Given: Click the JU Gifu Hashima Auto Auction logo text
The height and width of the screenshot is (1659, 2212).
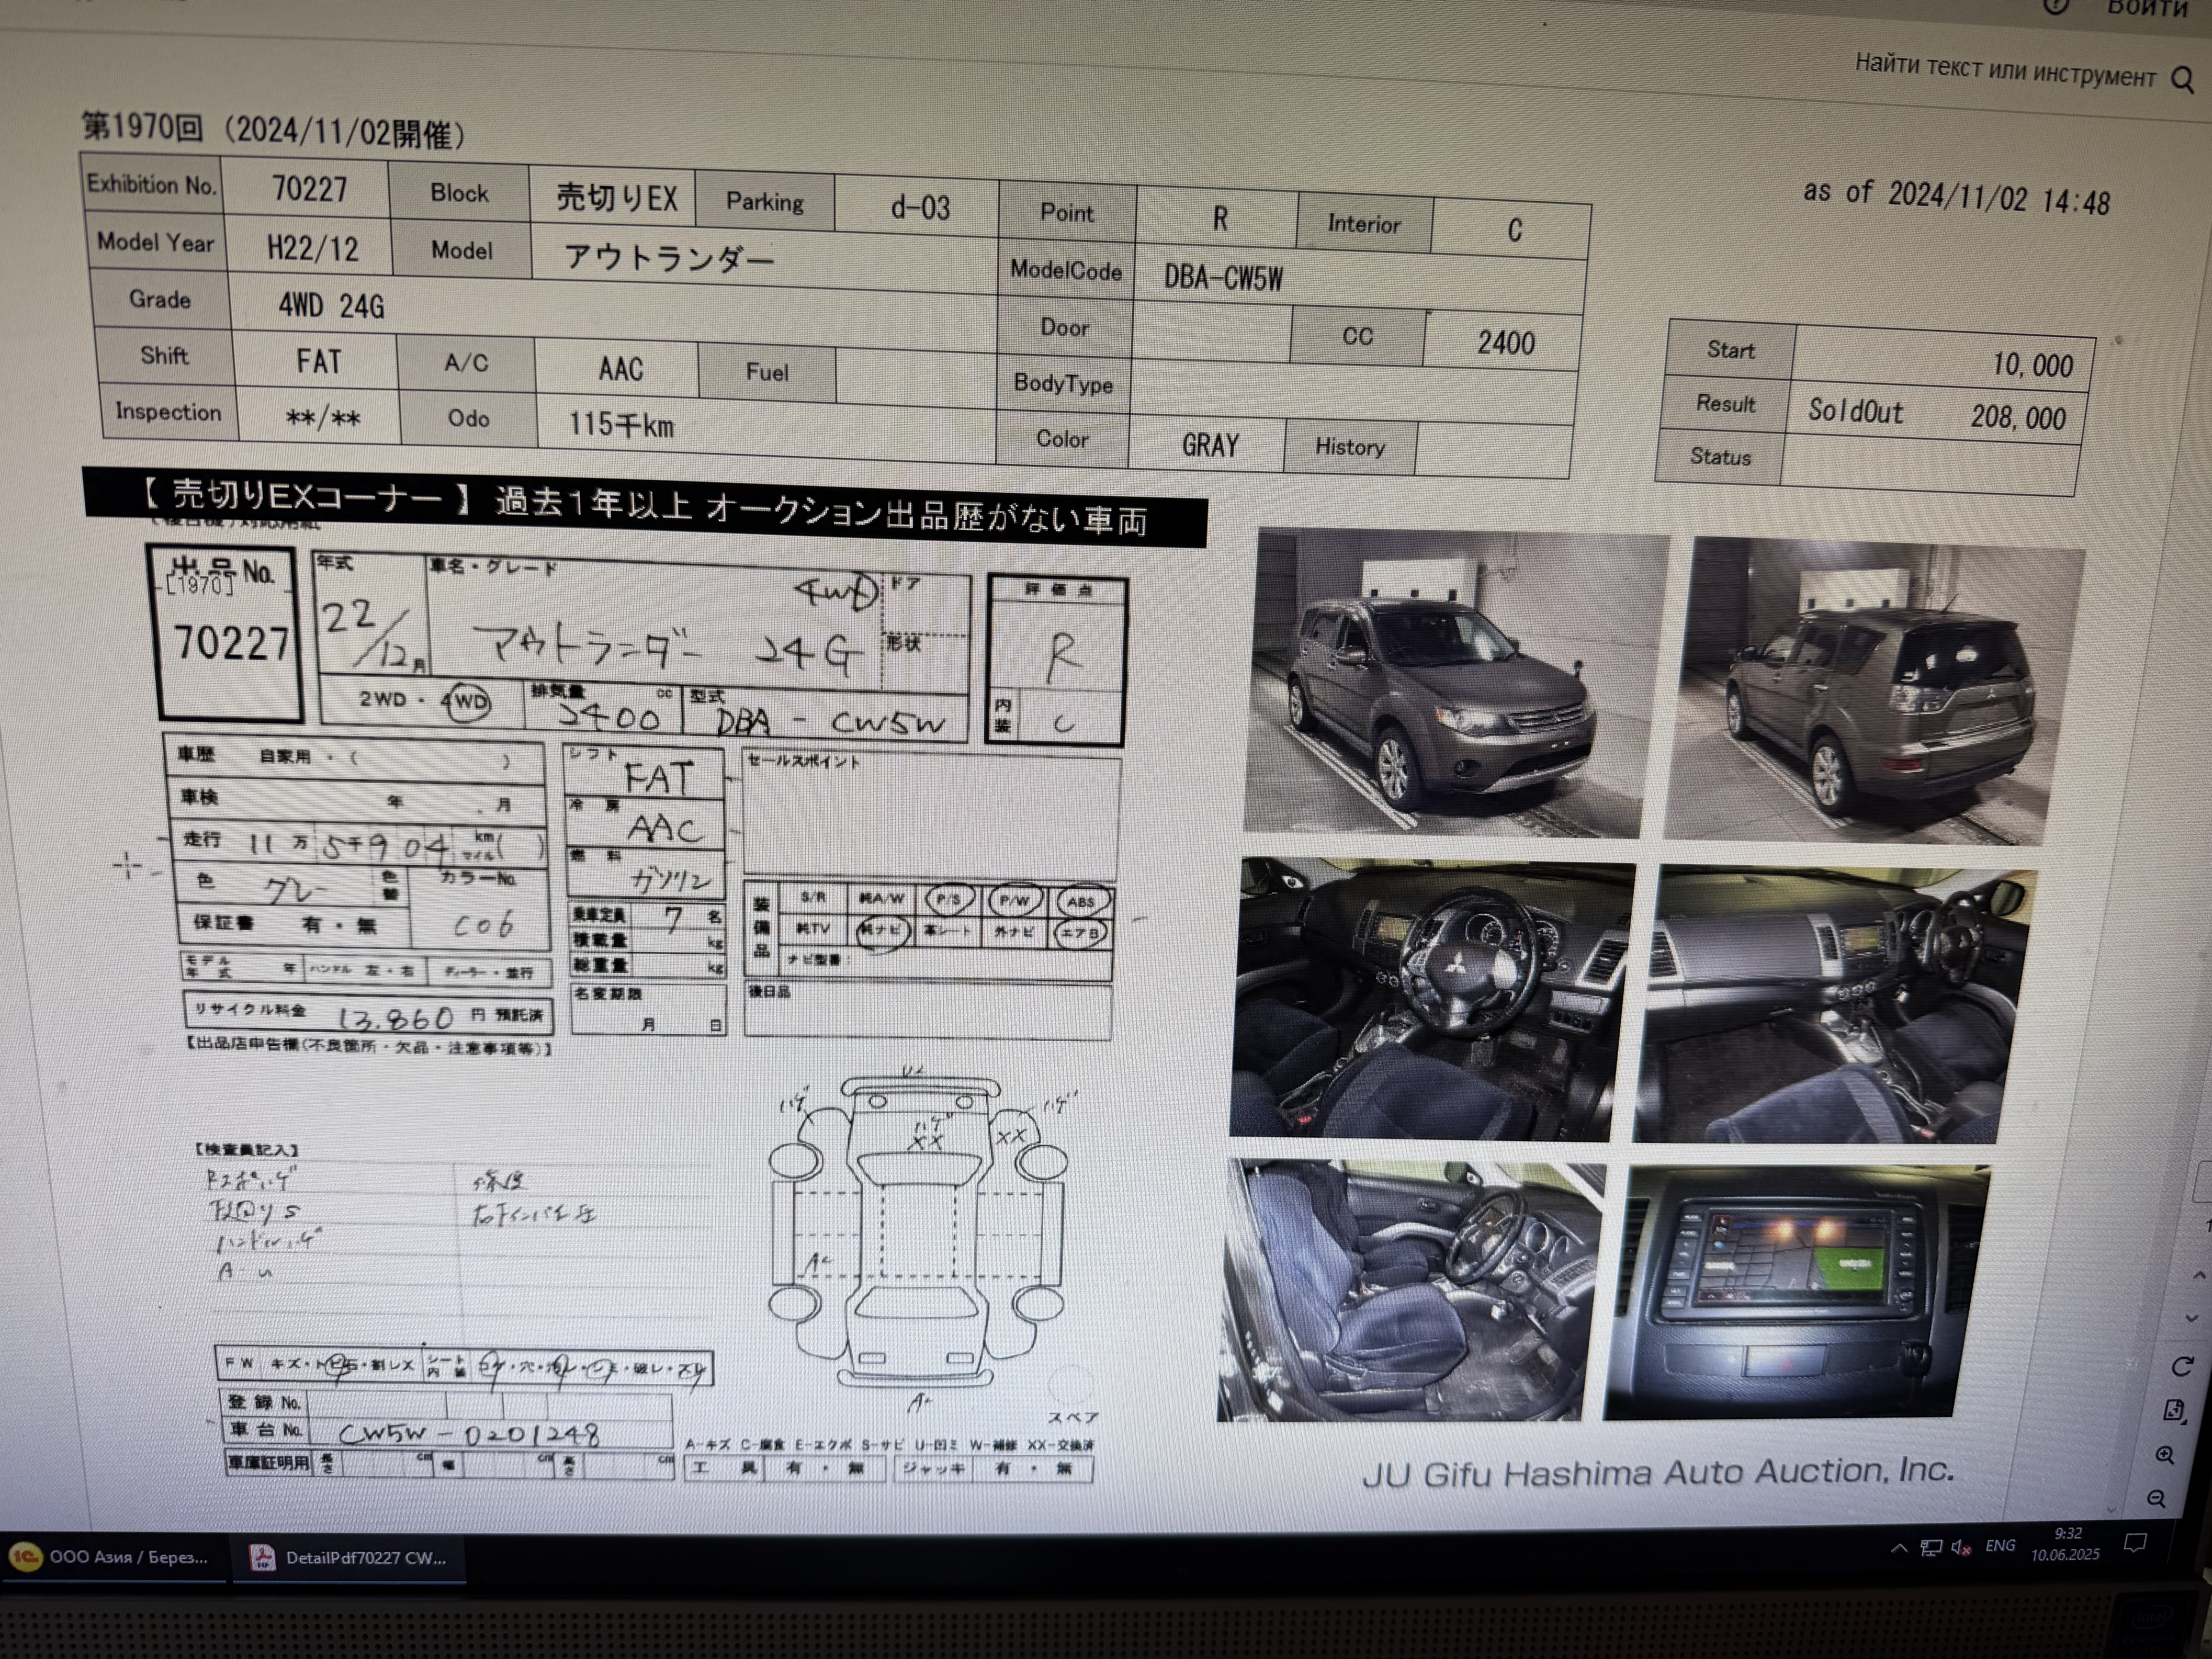Looking at the screenshot, I should tap(1658, 1473).
